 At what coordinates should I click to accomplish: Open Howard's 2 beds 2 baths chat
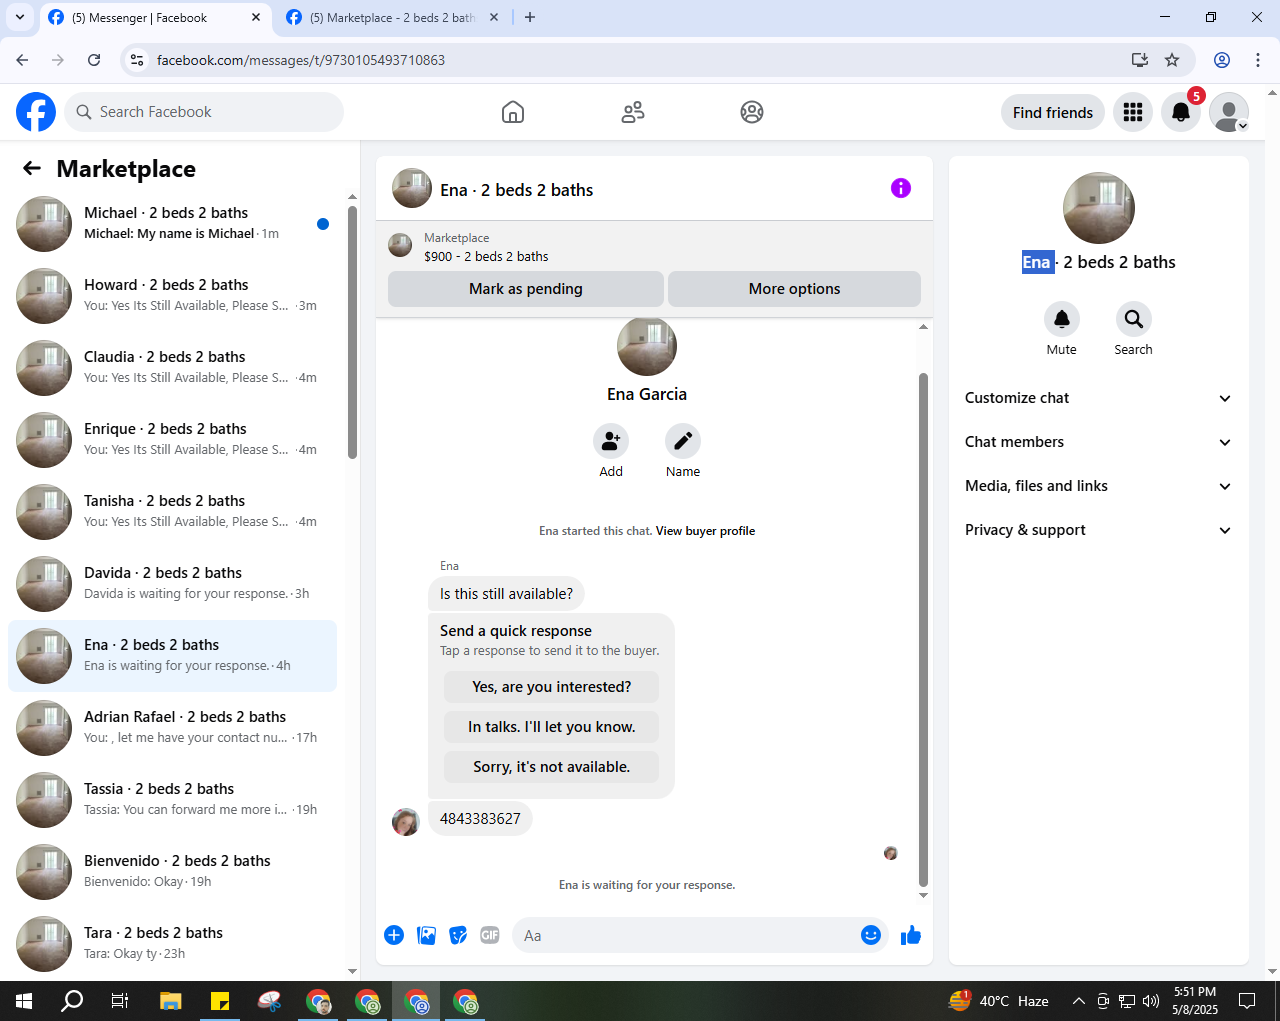click(x=172, y=296)
